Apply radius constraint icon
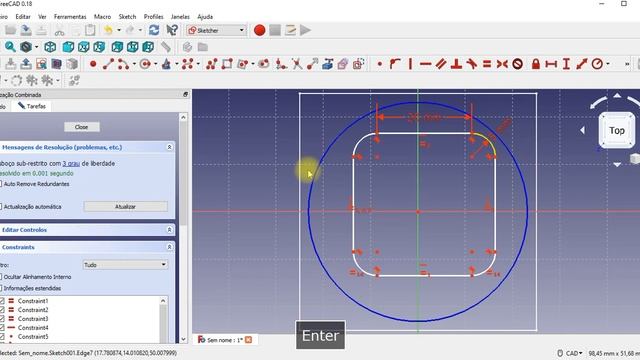 click(x=597, y=64)
